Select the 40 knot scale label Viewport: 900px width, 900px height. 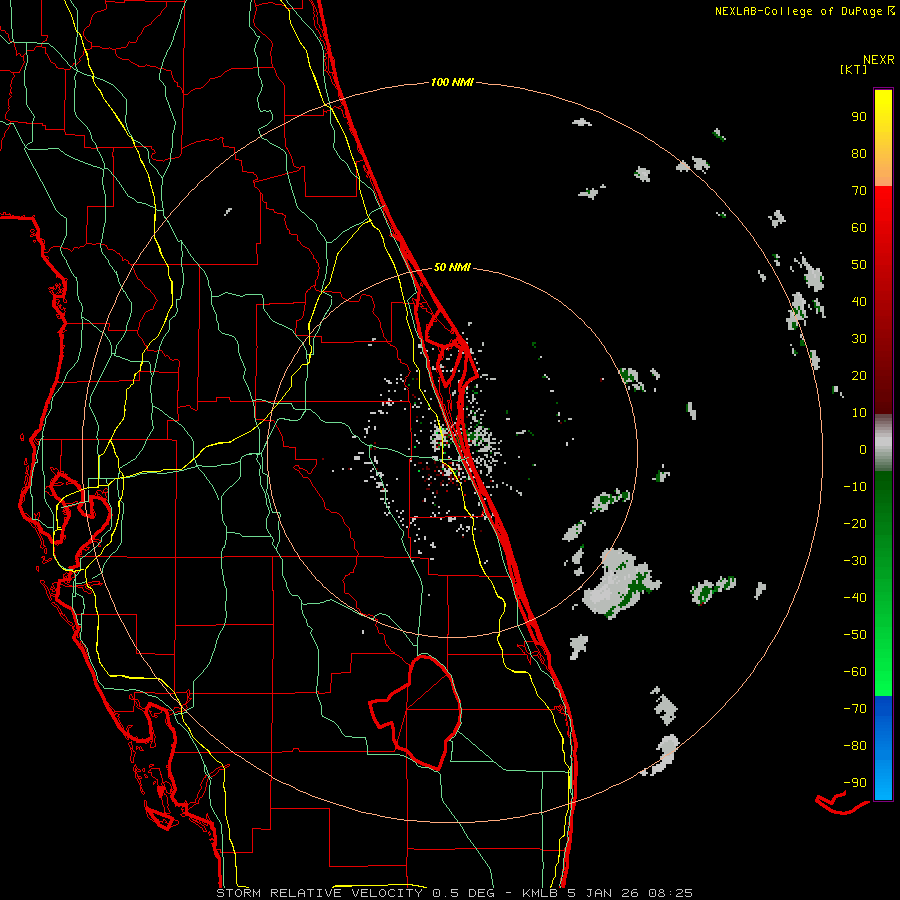pos(859,301)
